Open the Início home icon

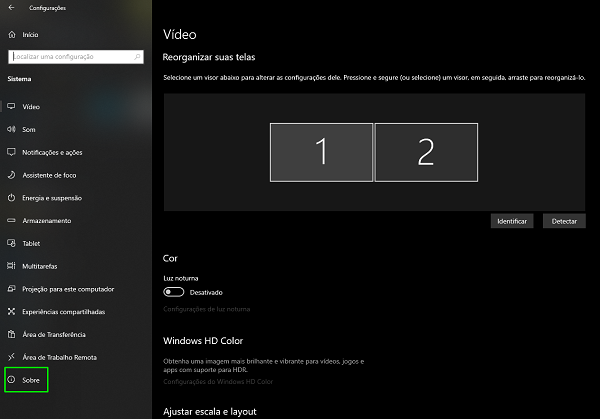coord(11,34)
